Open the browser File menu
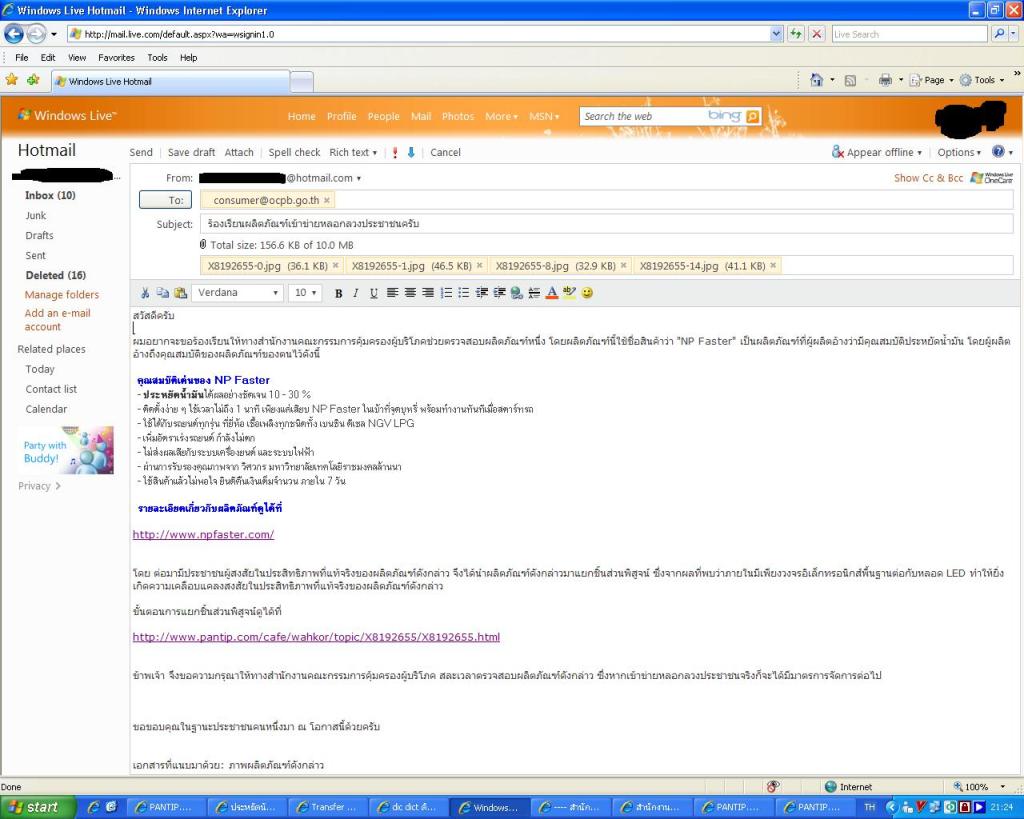1024x819 pixels. click(x=22, y=57)
